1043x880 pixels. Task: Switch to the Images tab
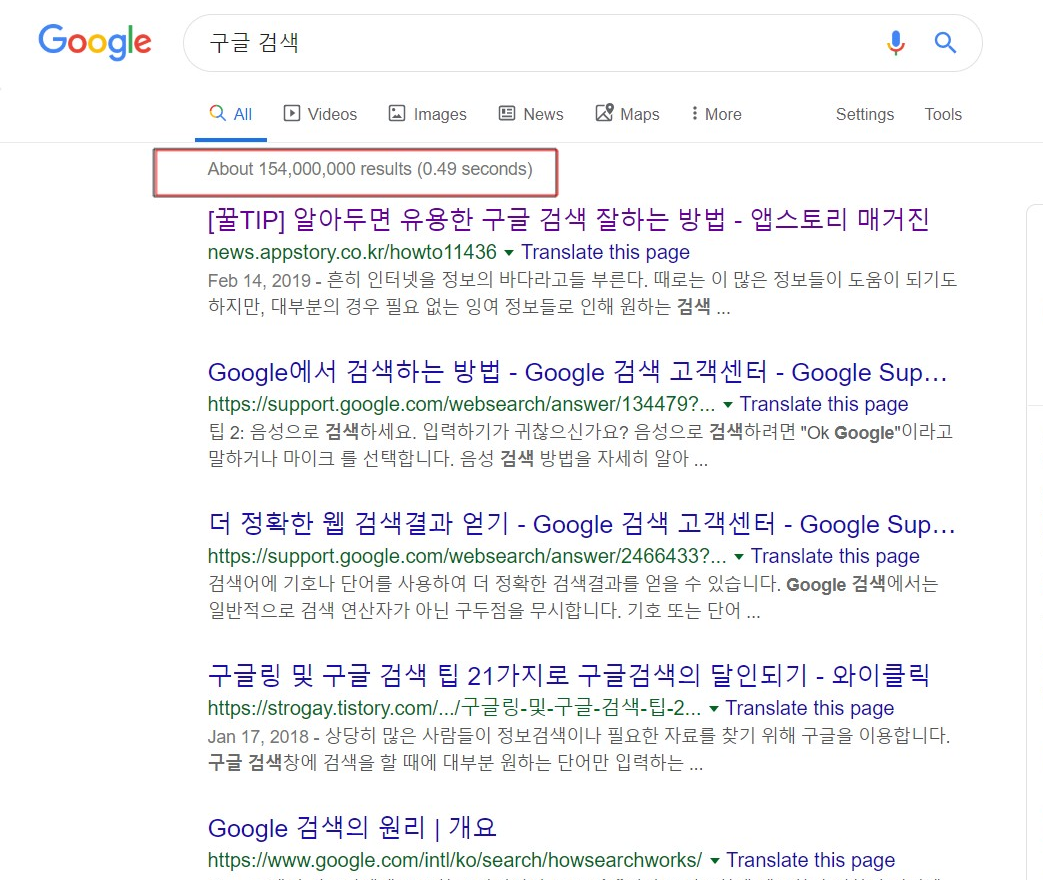(x=428, y=114)
